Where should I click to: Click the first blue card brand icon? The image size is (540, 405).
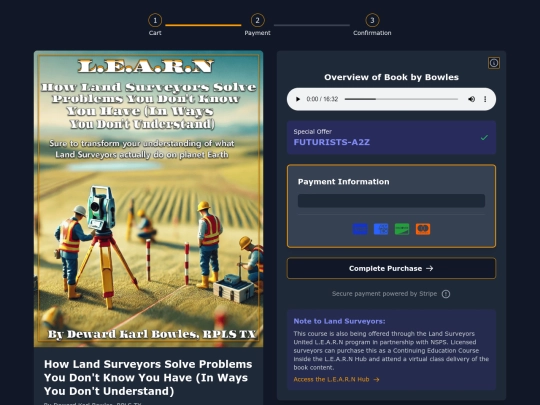click(360, 229)
